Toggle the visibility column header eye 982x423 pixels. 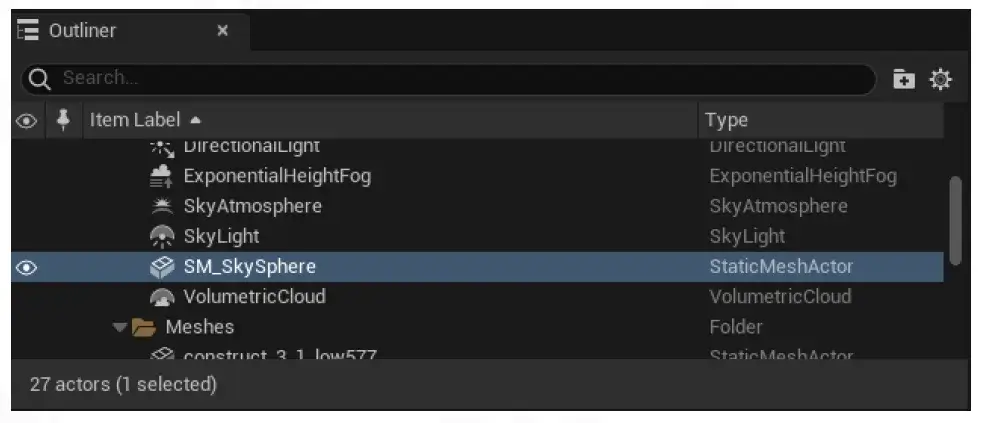tap(26, 120)
